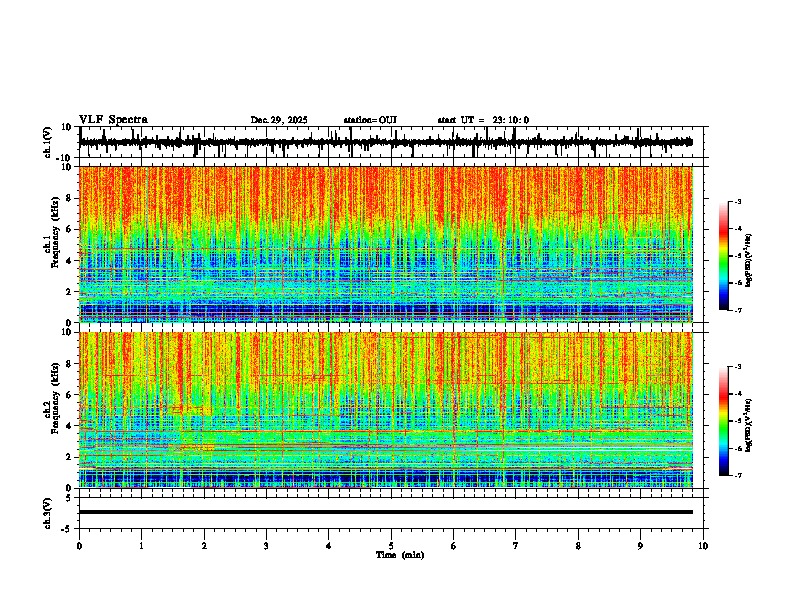
Task: Click the "5" tick on ch.3(V) axis
Action: (70, 498)
